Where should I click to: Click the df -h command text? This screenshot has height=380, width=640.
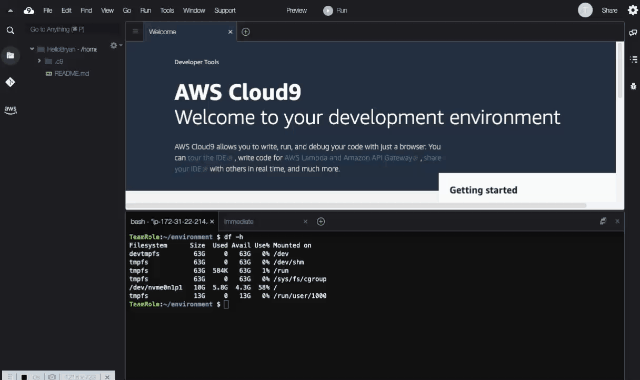[x=233, y=237]
